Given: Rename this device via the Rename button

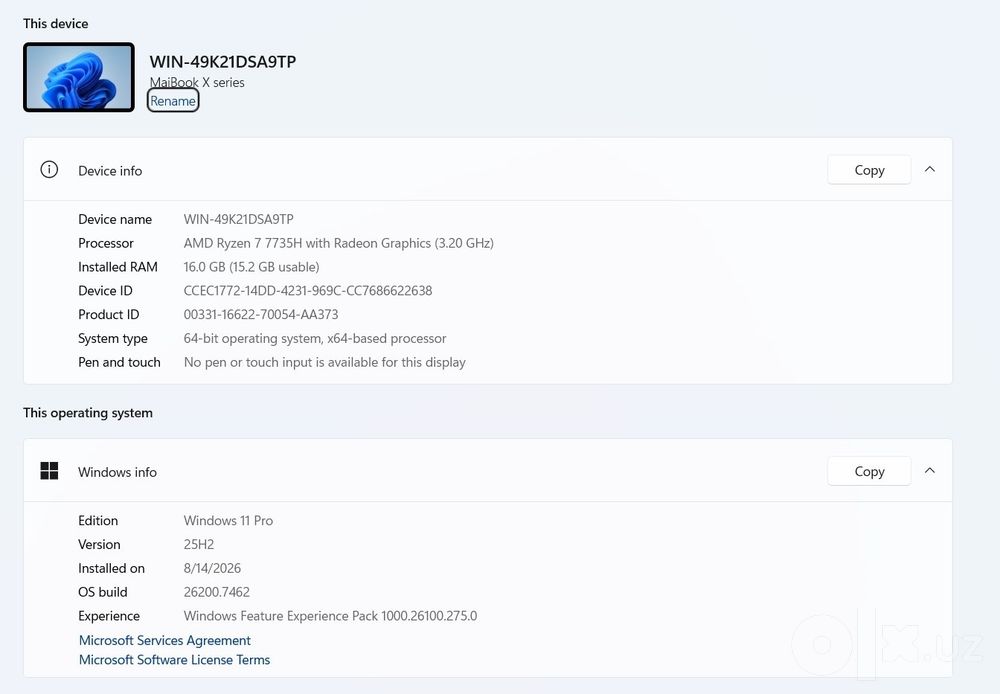Looking at the screenshot, I should (x=173, y=101).
